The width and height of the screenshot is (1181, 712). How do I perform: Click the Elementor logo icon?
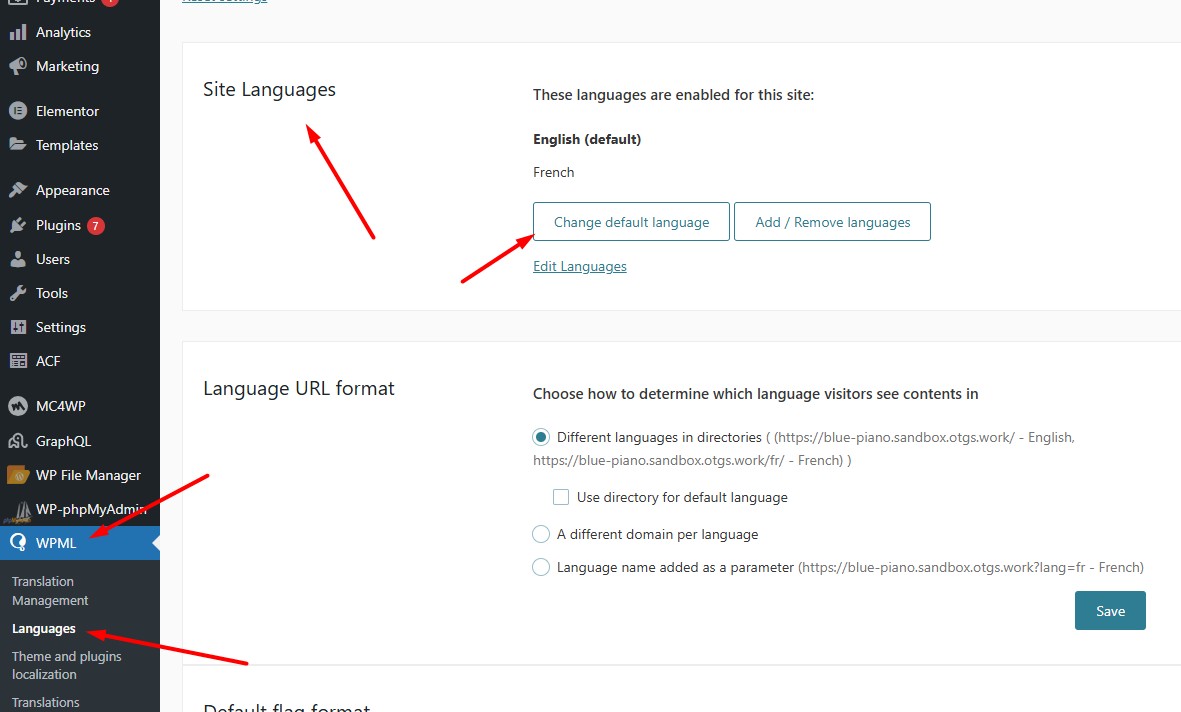18,111
